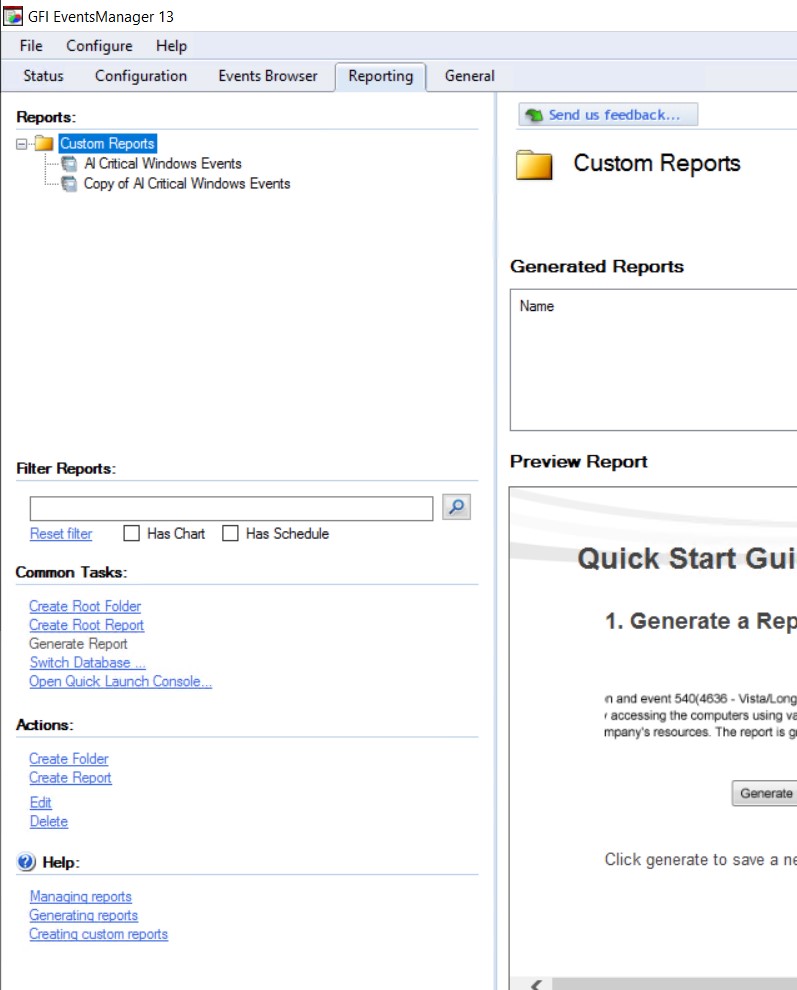Click the Custom Reports folder icon in the tree
The image size is (797, 990).
tap(44, 143)
